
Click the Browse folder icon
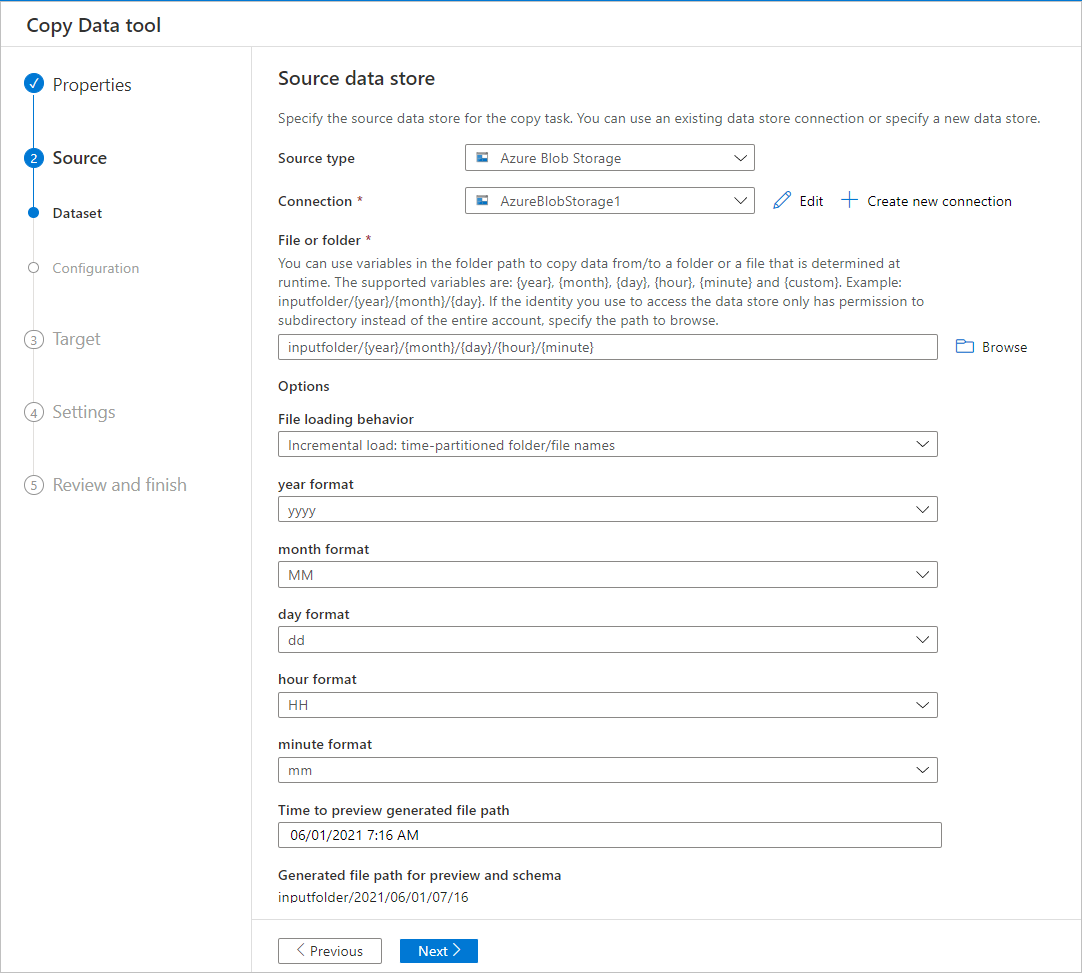coord(964,346)
